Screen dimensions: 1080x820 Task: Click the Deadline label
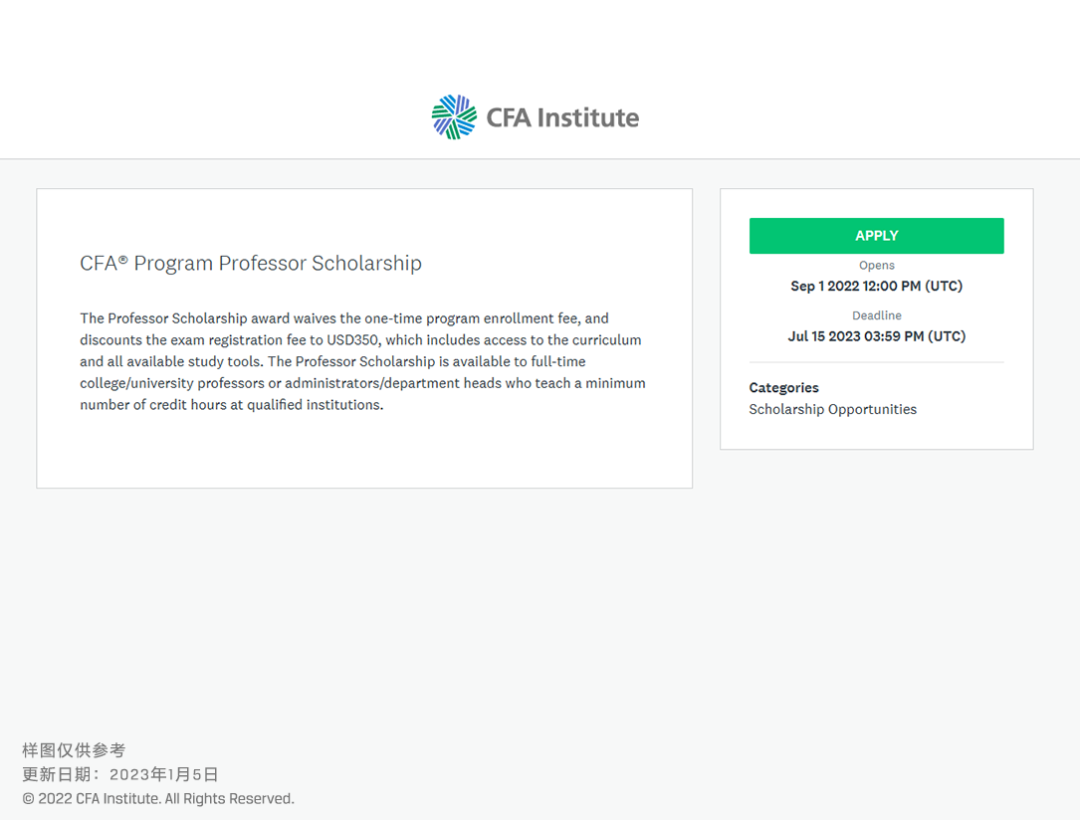tap(876, 315)
